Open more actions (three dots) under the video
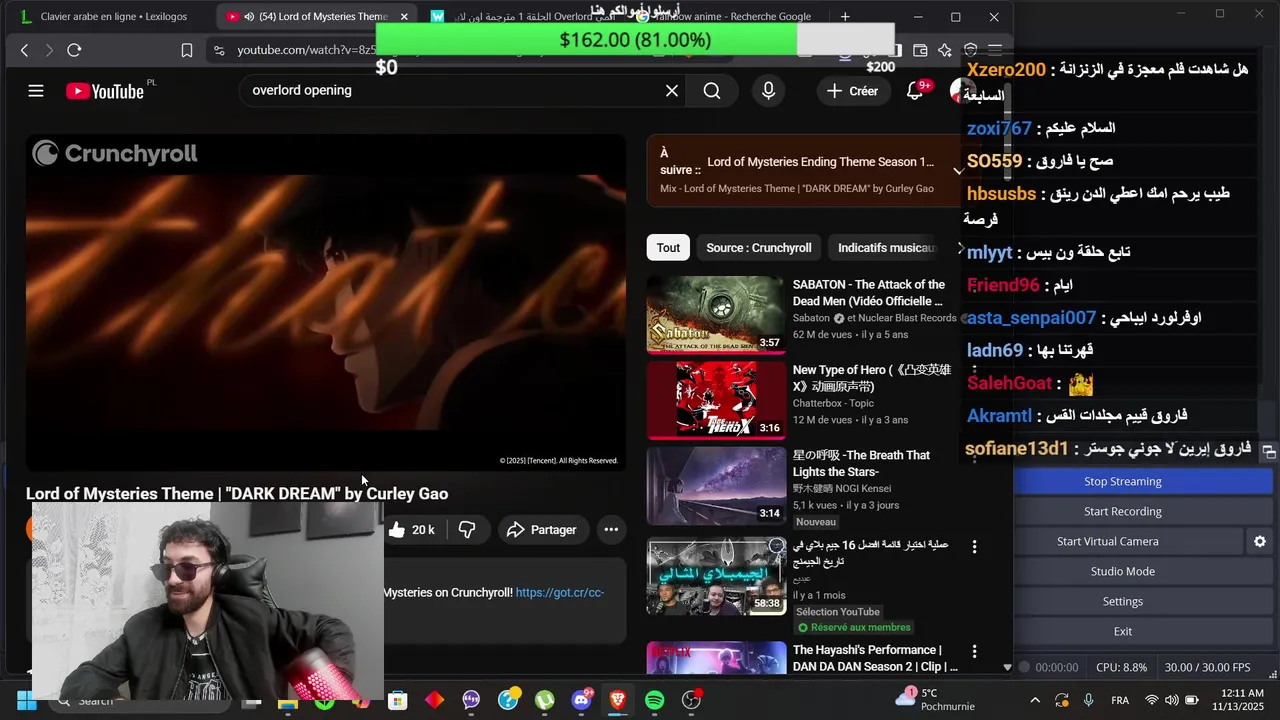The width and height of the screenshot is (1280, 720). pyautogui.click(x=611, y=530)
